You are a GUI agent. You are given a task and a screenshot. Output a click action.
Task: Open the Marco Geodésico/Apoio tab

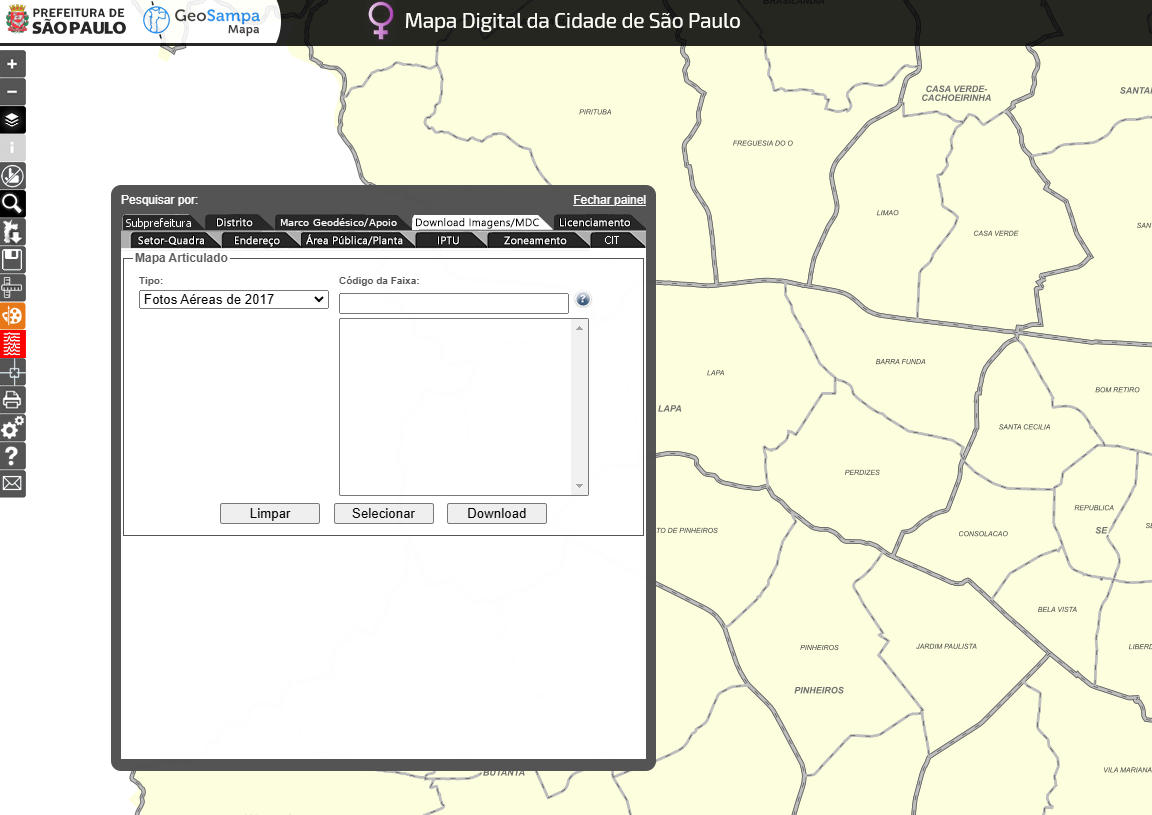click(x=338, y=223)
